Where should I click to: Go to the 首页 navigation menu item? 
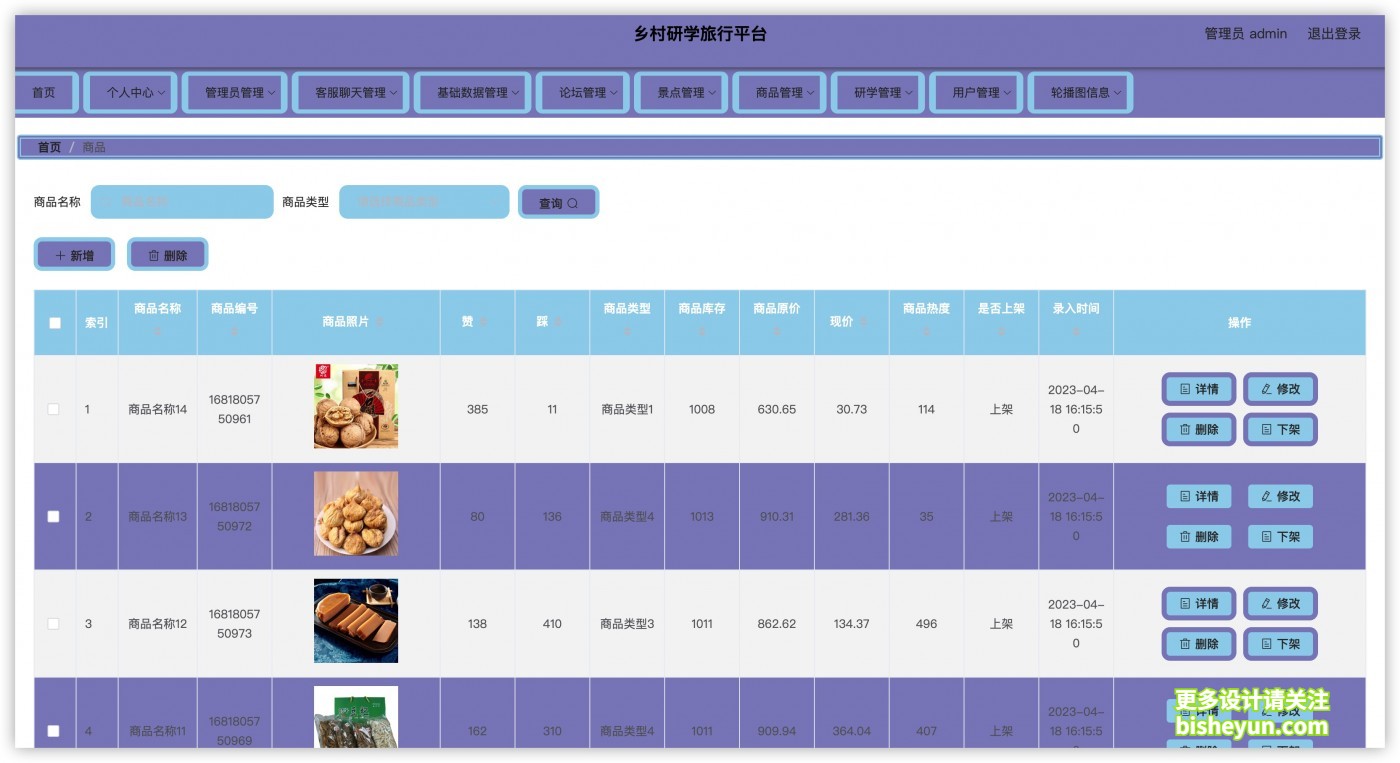(x=44, y=93)
